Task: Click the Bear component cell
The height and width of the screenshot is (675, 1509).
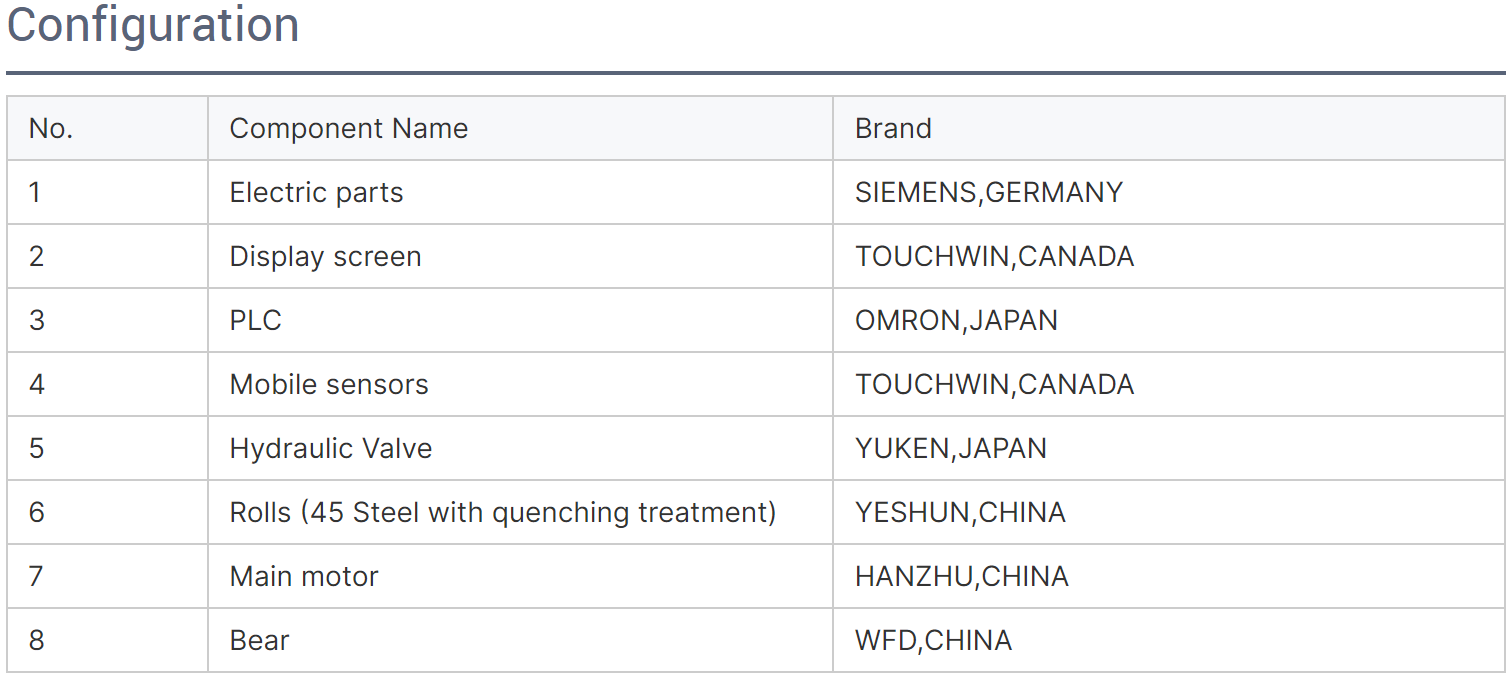Action: pyautogui.click(x=259, y=641)
